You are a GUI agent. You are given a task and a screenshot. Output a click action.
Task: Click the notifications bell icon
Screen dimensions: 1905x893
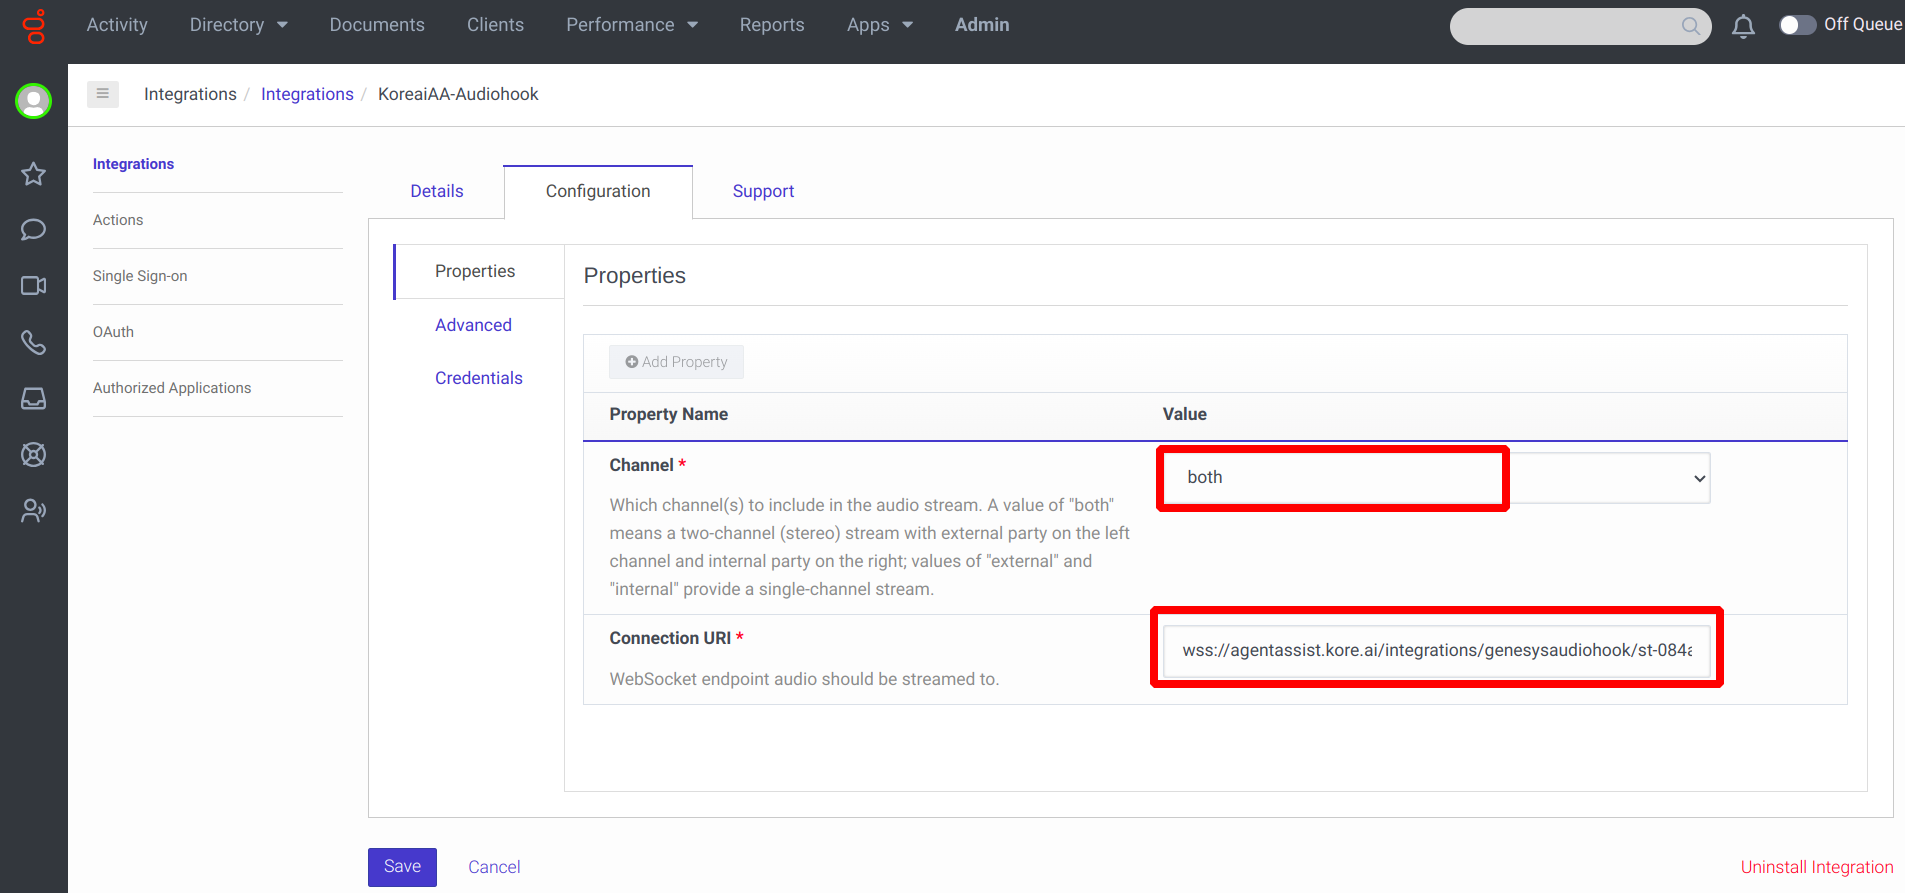click(1743, 26)
